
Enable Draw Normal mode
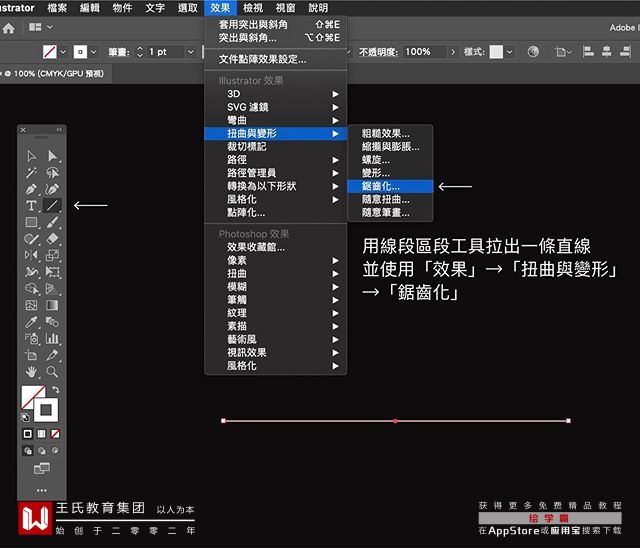pos(28,451)
